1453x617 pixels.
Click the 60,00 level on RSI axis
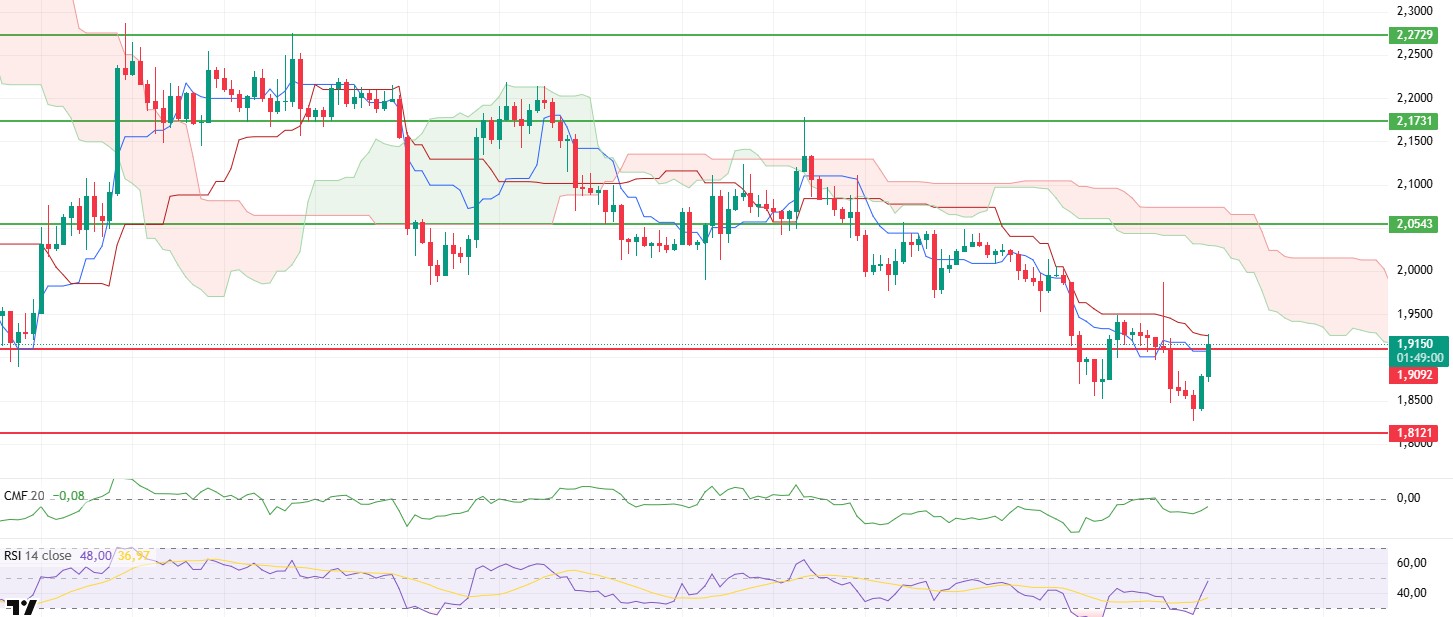click(x=1410, y=562)
